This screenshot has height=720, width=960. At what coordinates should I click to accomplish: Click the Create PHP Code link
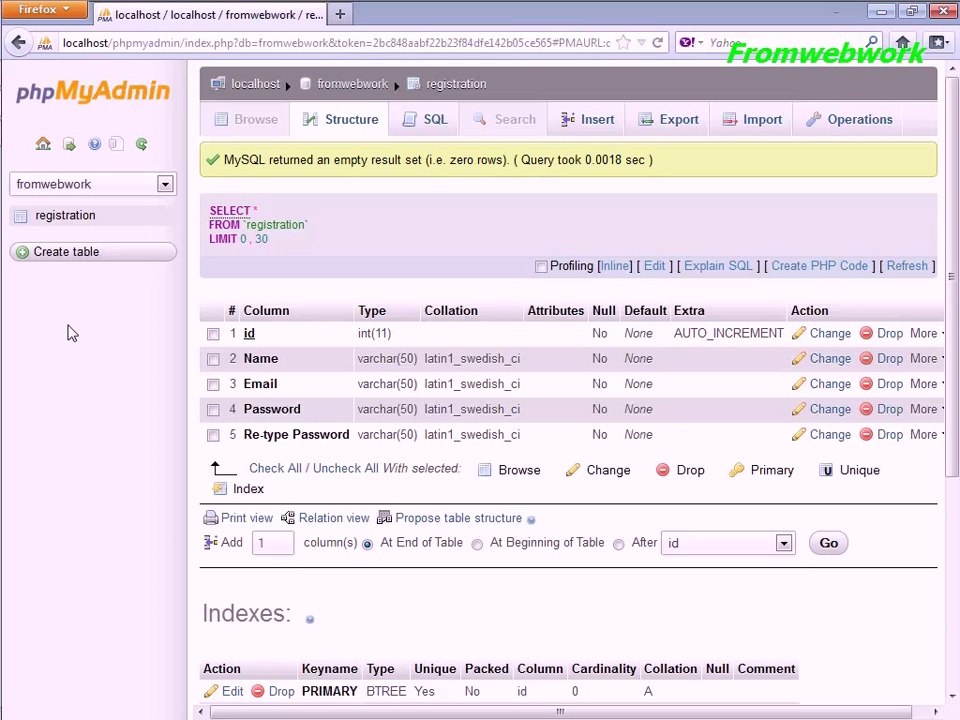tap(819, 266)
